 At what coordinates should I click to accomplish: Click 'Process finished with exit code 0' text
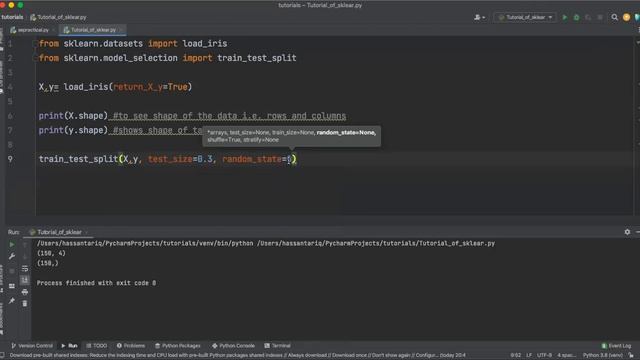(x=96, y=283)
